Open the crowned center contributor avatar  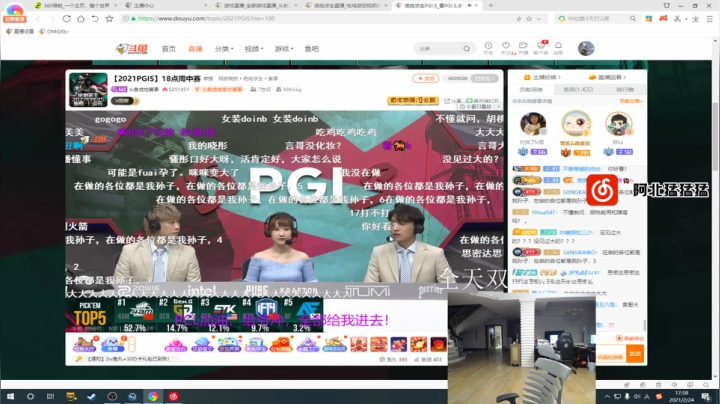pyautogui.click(x=576, y=123)
